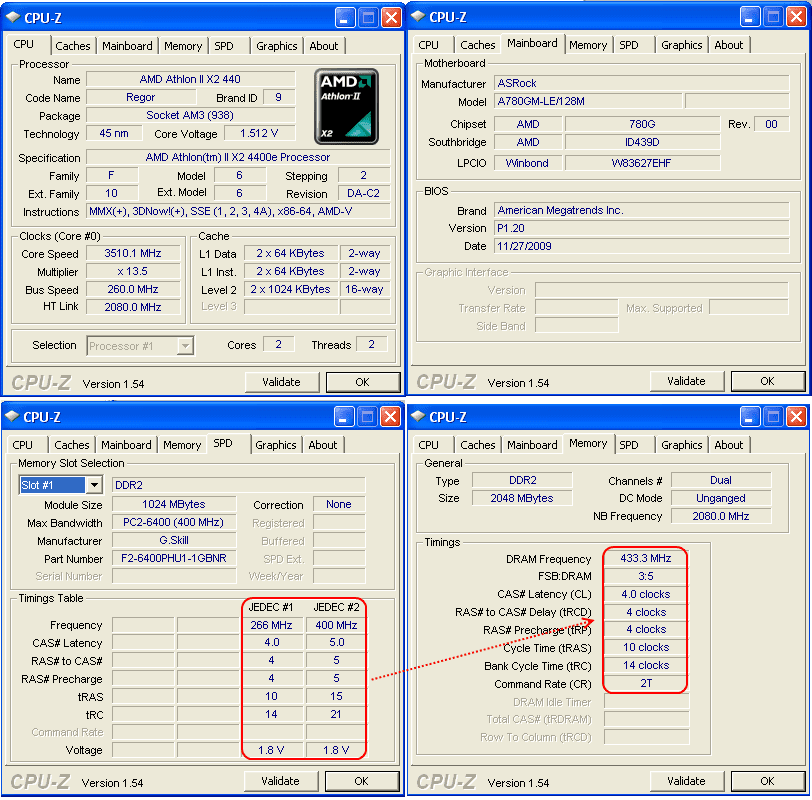The height and width of the screenshot is (800, 812).
Task: Close the CPU tab window
Action: [x=392, y=18]
